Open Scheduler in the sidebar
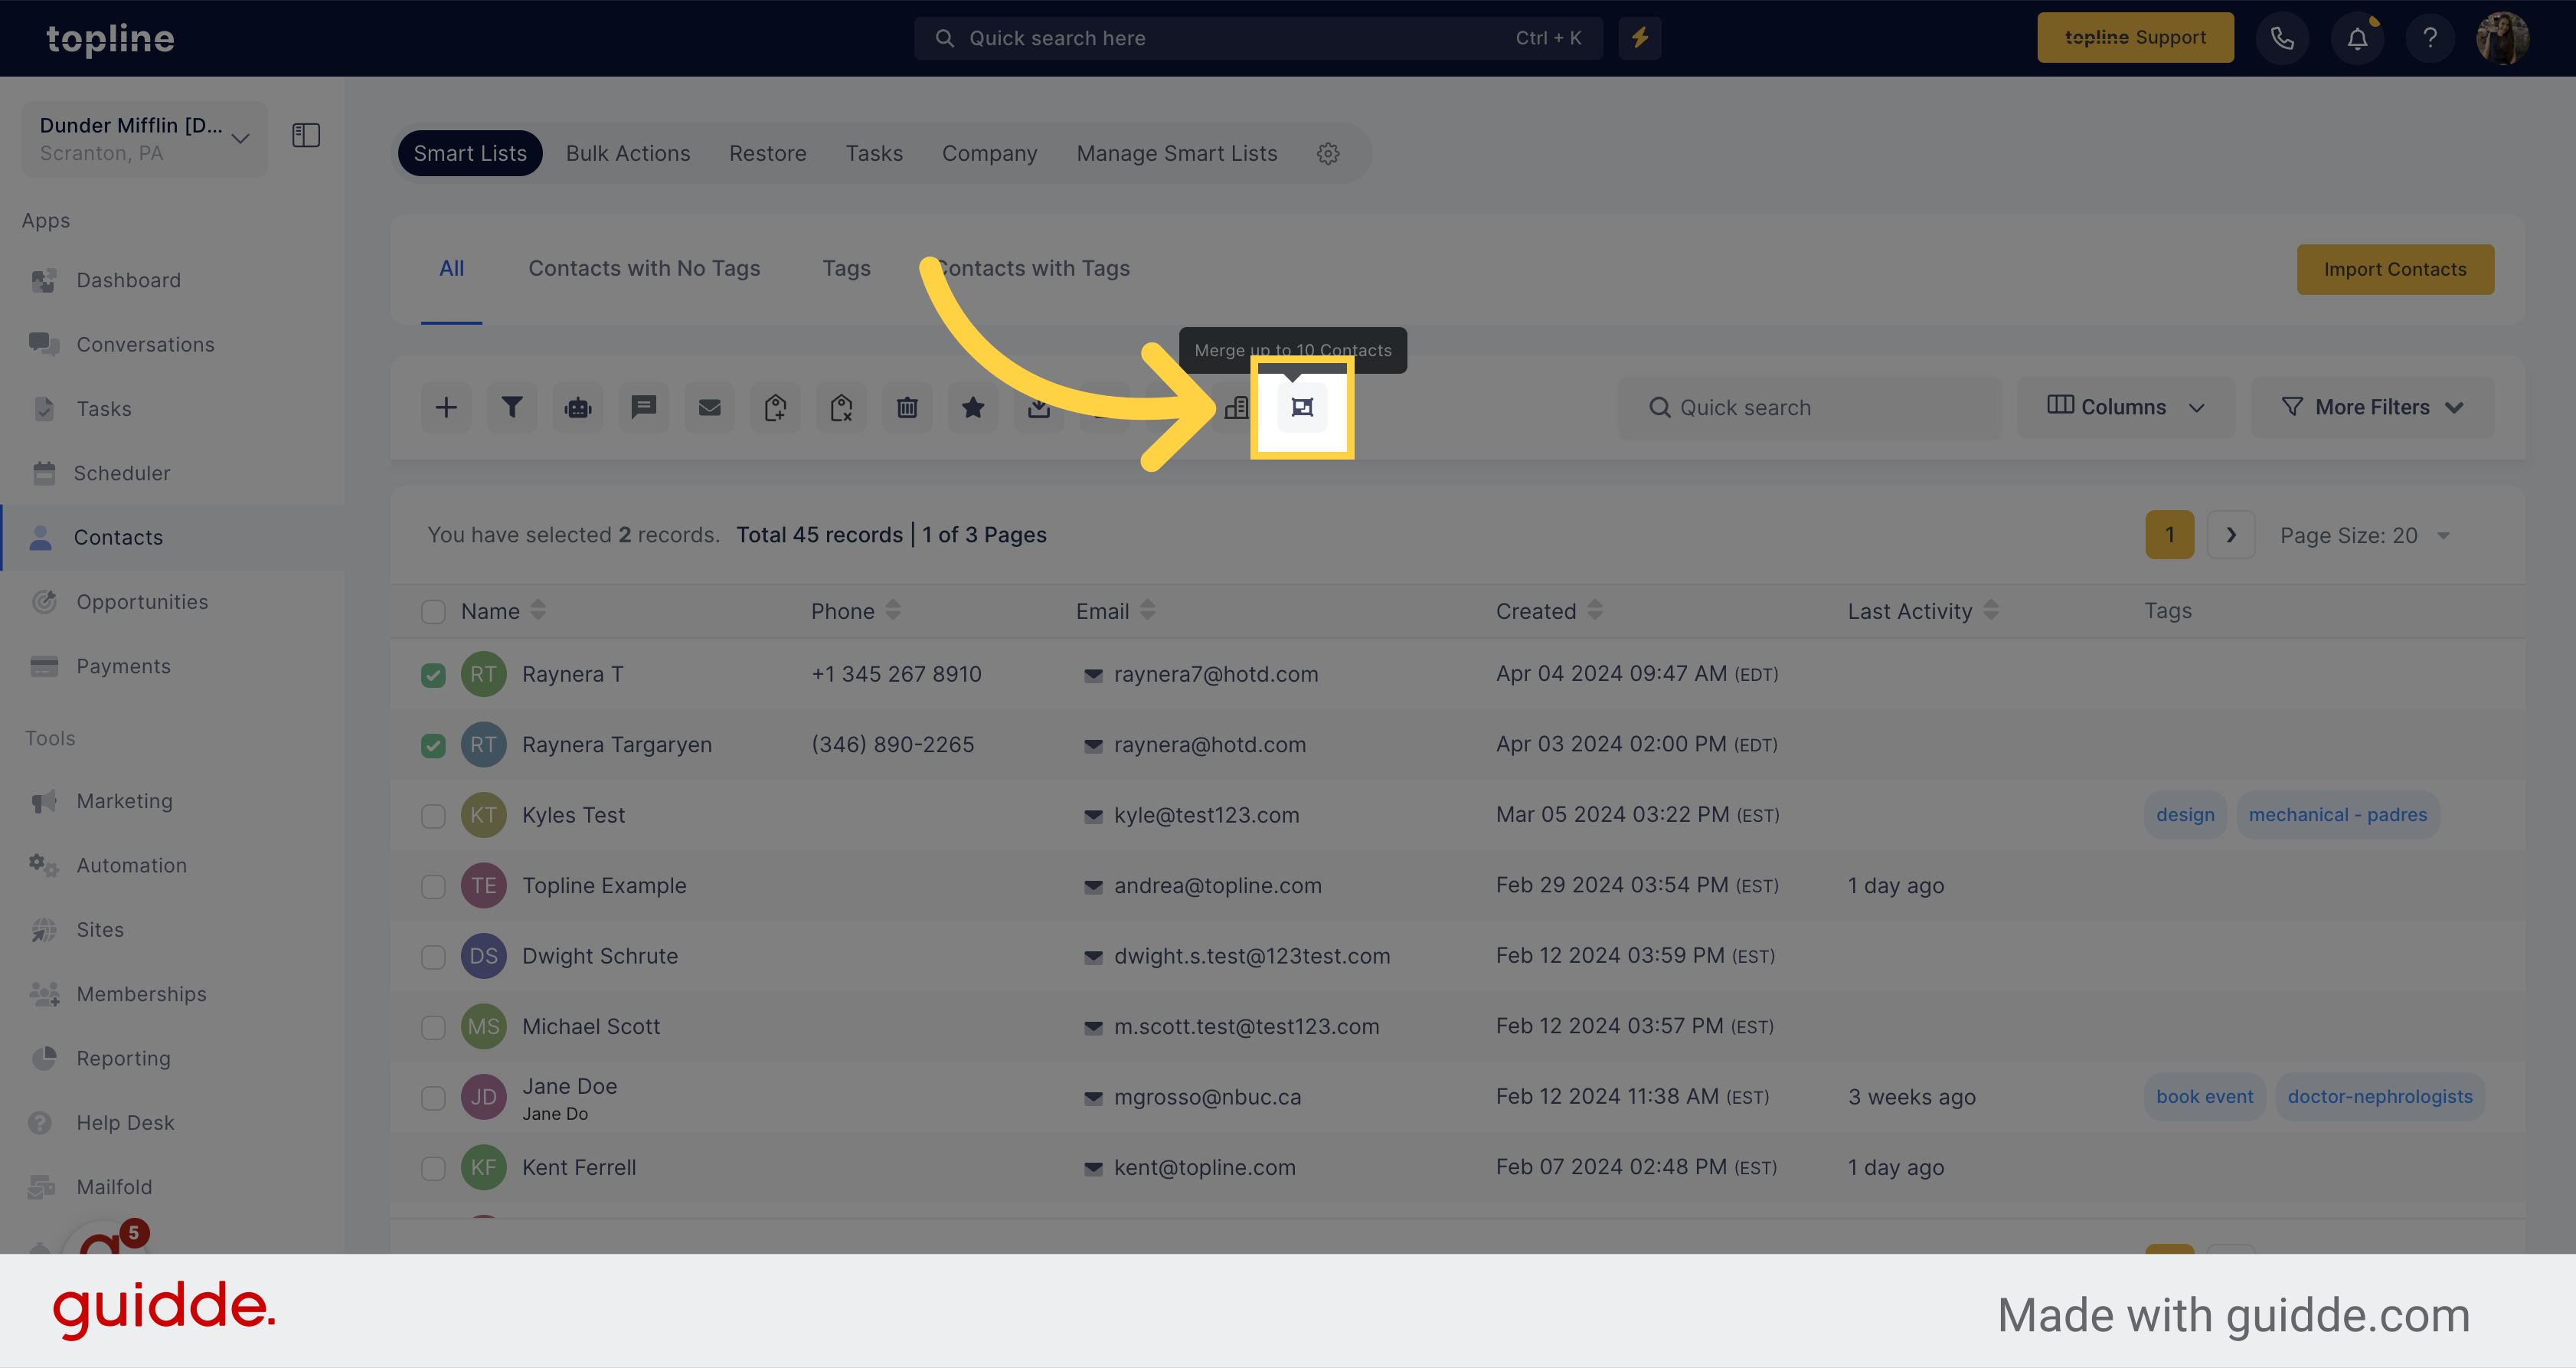Image resolution: width=2576 pixels, height=1368 pixels. click(x=122, y=473)
